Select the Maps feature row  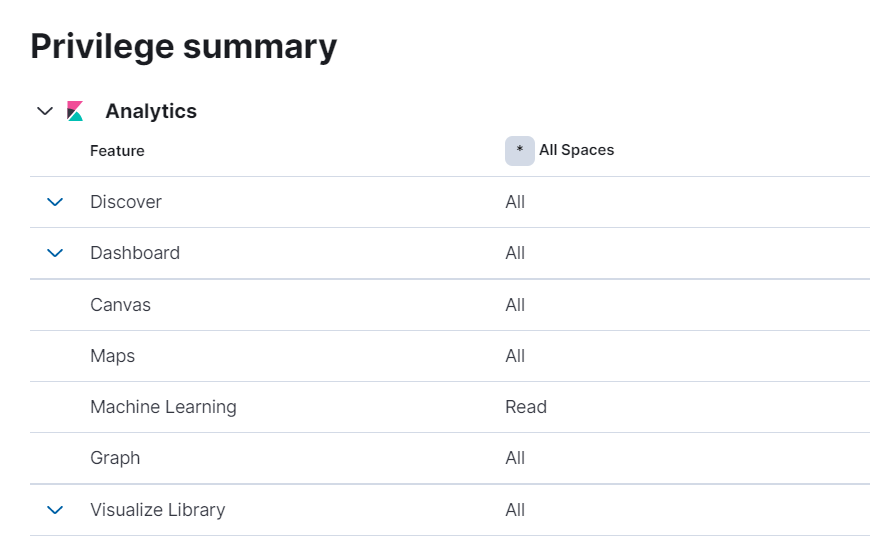(450, 356)
